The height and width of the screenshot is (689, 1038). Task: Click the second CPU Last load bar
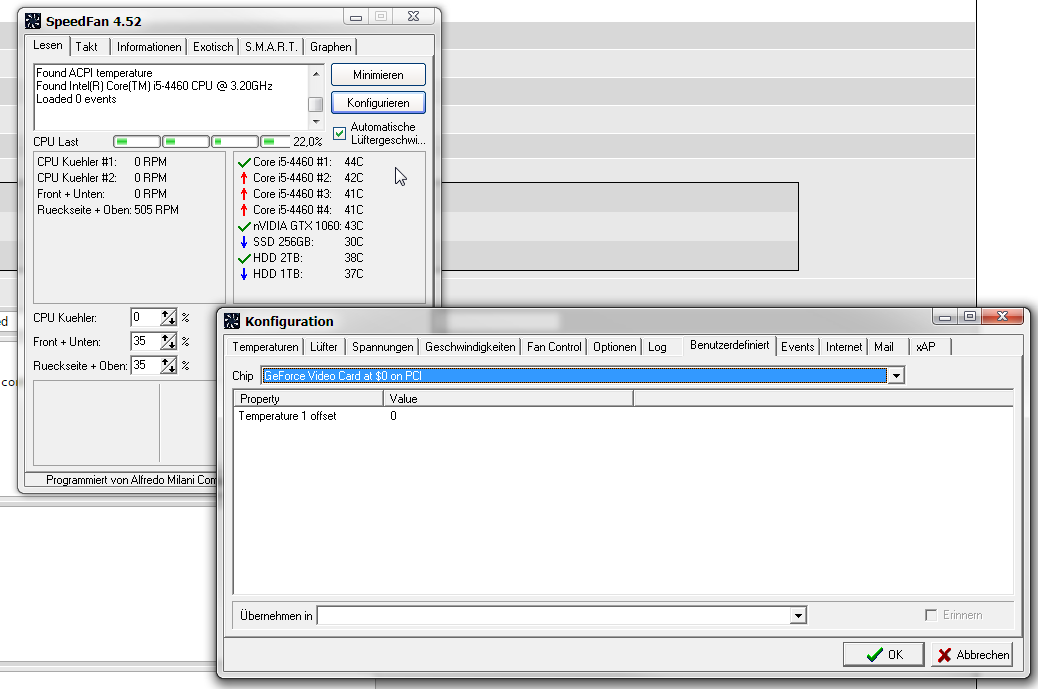coord(186,142)
